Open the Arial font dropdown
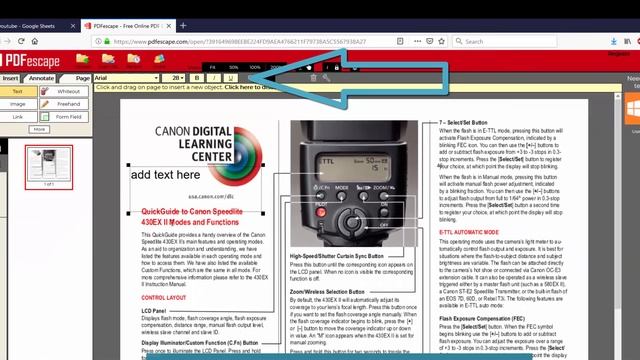This screenshot has width=640, height=360. tap(126, 78)
